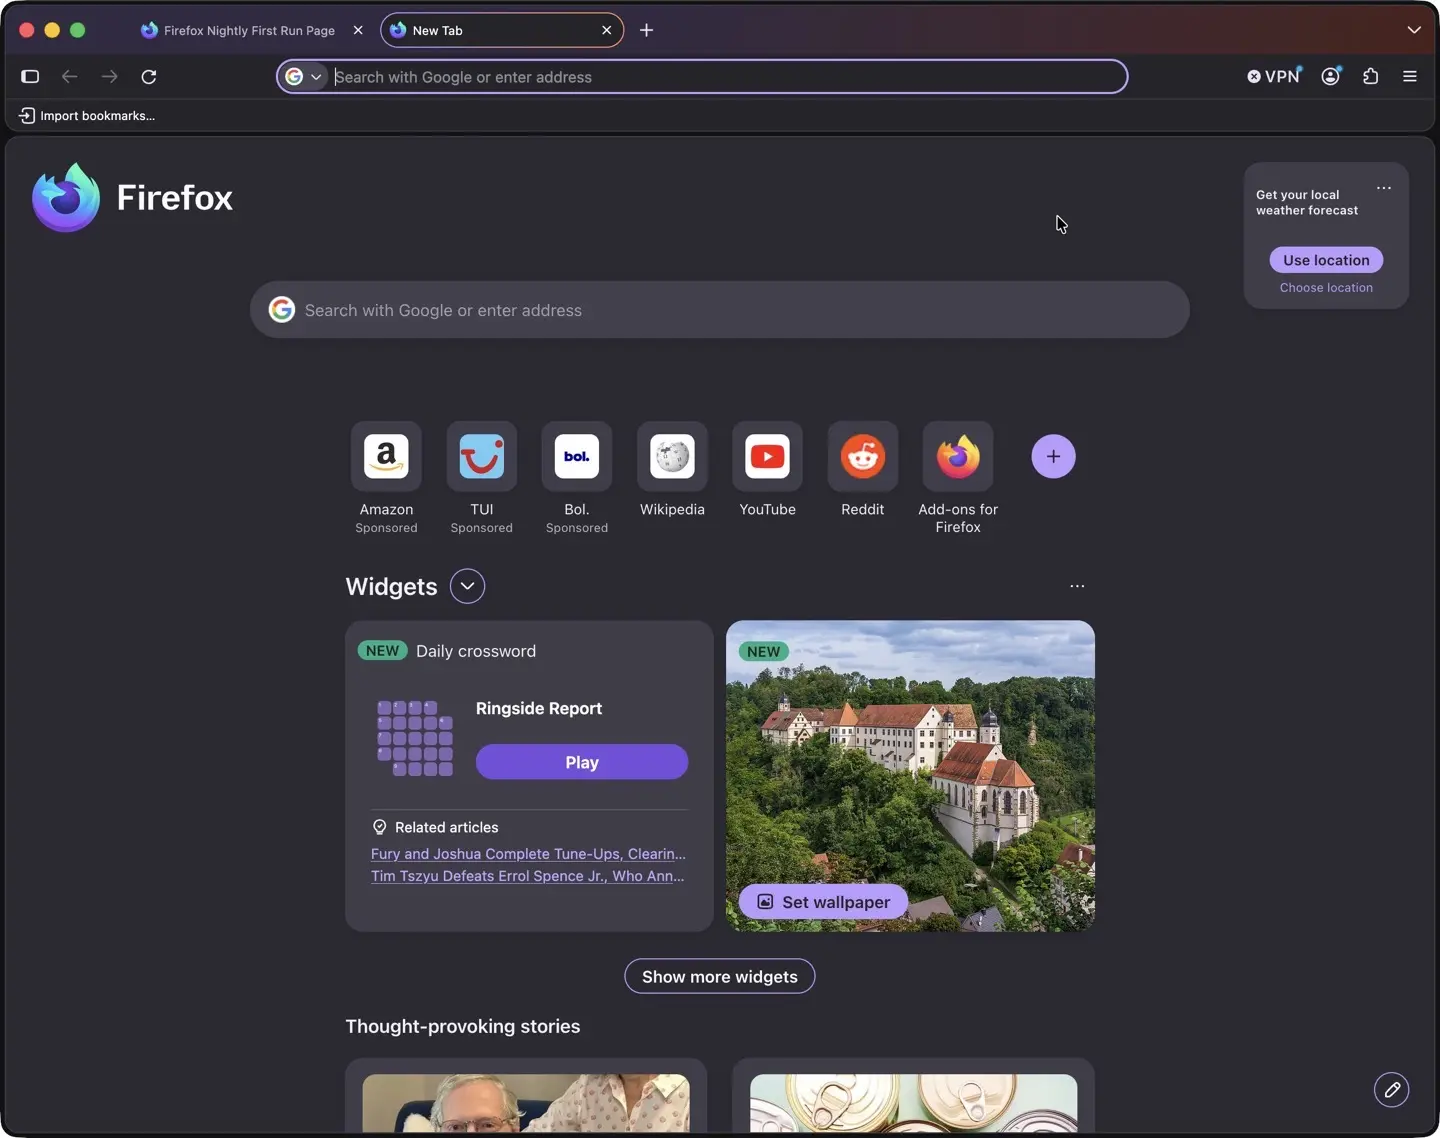Screen dimensions: 1440x1138
Task: Open the Extensions puzzle icon
Action: tap(1371, 76)
